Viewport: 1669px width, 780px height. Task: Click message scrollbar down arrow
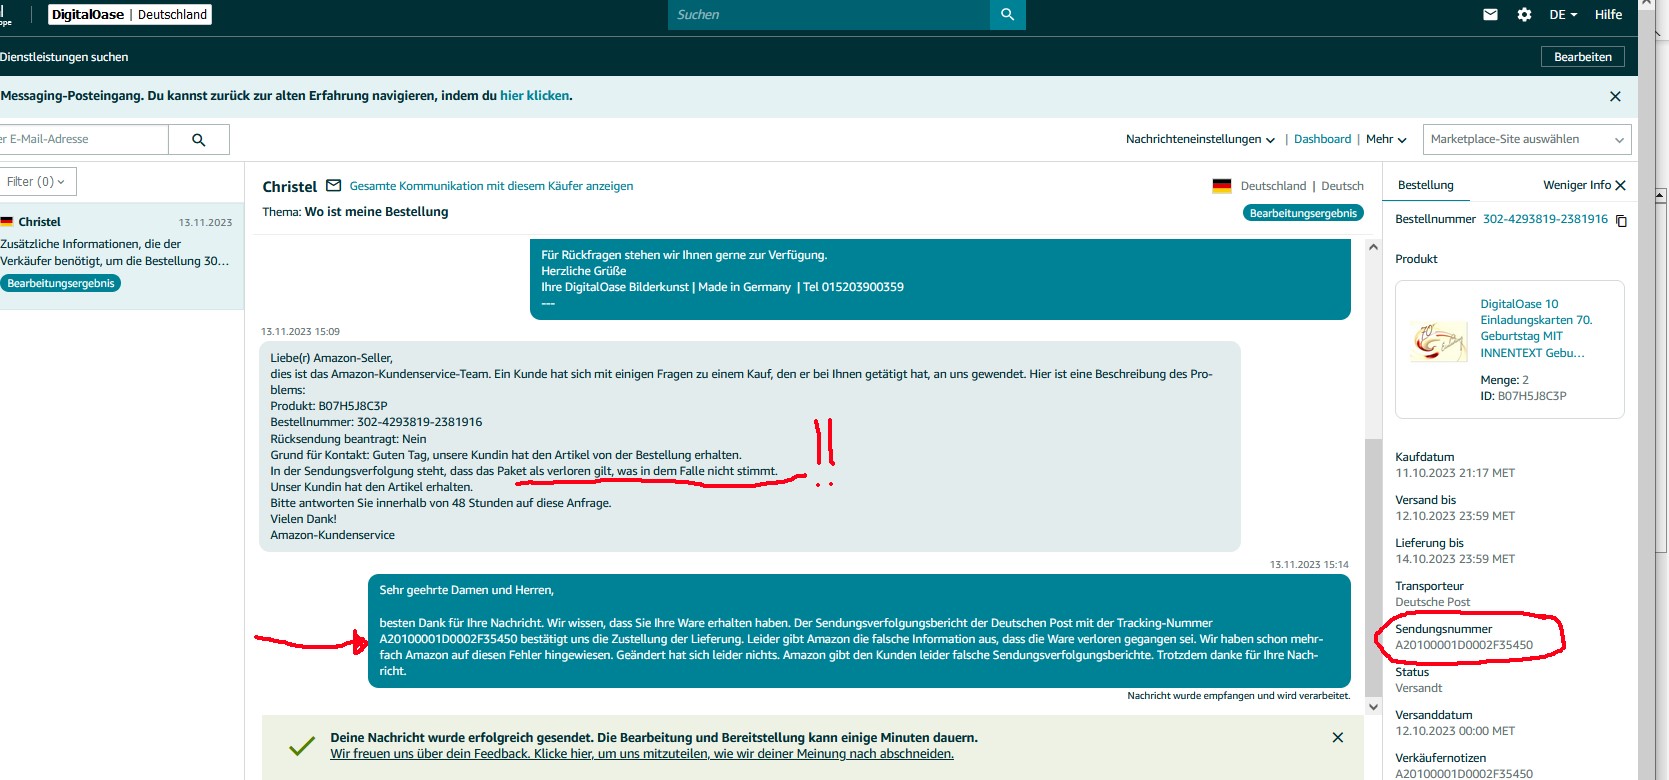[x=1373, y=707]
